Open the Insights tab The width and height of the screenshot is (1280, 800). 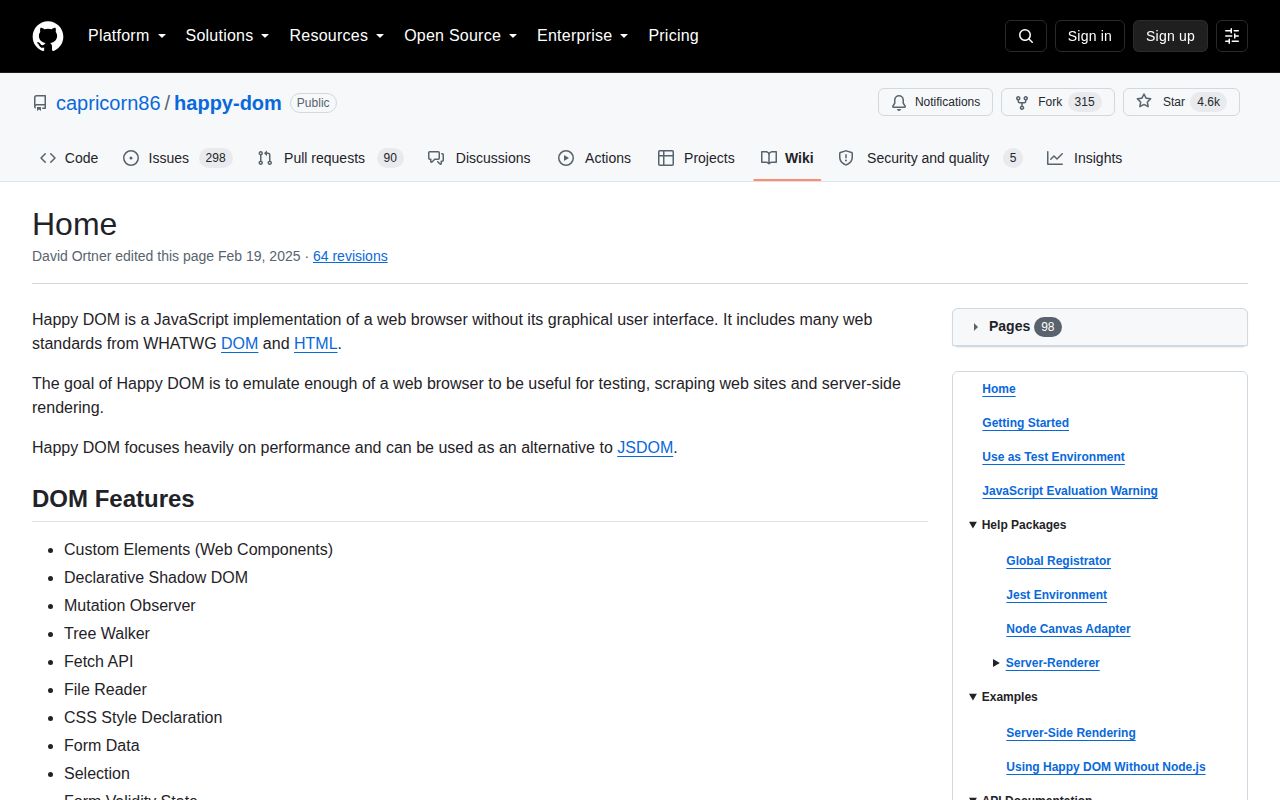[1085, 158]
